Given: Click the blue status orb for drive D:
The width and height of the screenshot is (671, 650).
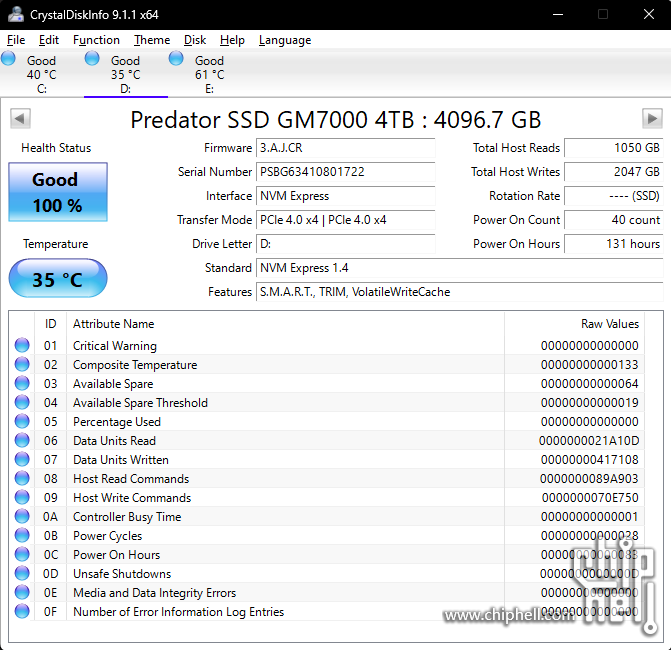Looking at the screenshot, I should point(92,58).
